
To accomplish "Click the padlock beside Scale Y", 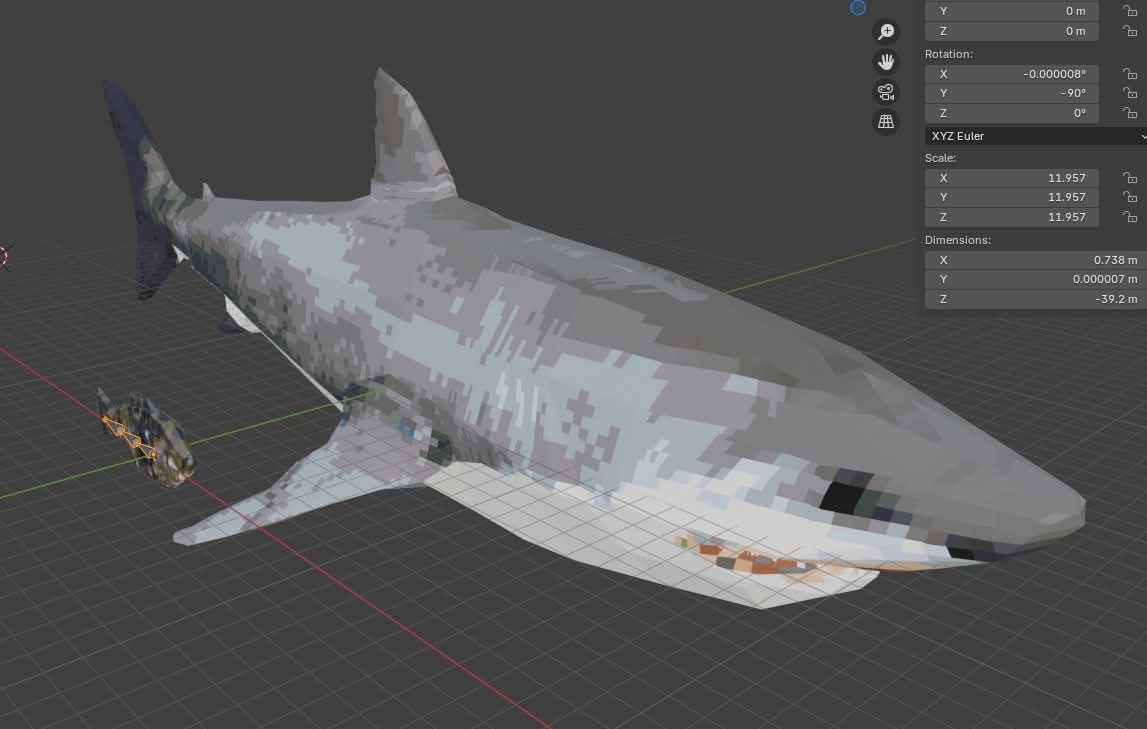I will coord(1131,197).
